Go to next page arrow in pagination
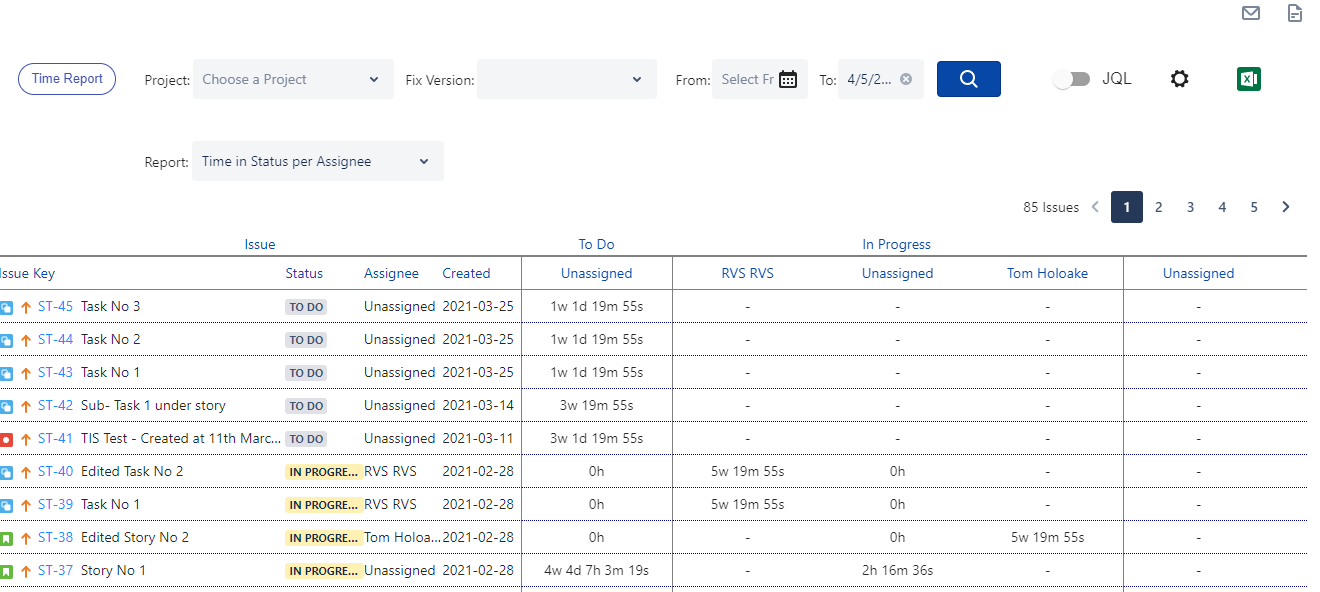The height and width of the screenshot is (592, 1320). pyautogui.click(x=1286, y=207)
